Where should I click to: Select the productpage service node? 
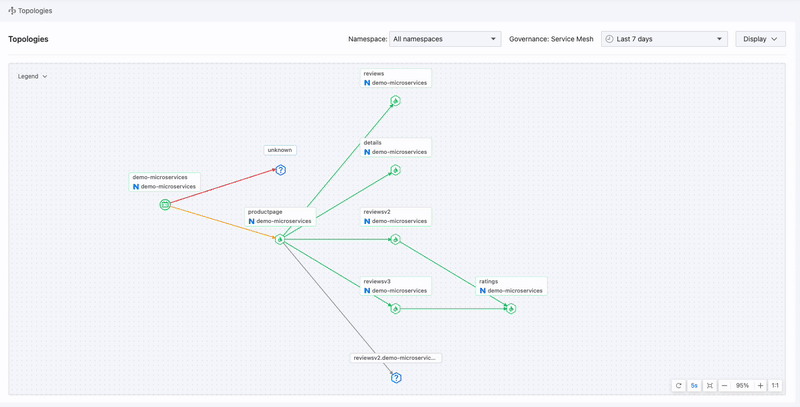tap(280, 239)
